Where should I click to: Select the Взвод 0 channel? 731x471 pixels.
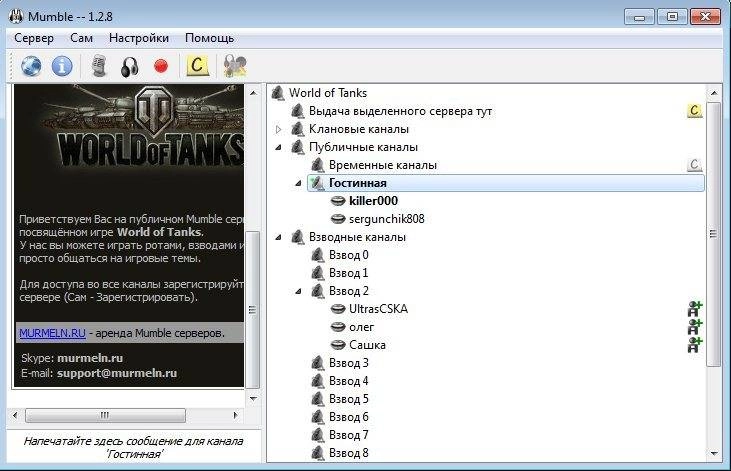[349, 255]
